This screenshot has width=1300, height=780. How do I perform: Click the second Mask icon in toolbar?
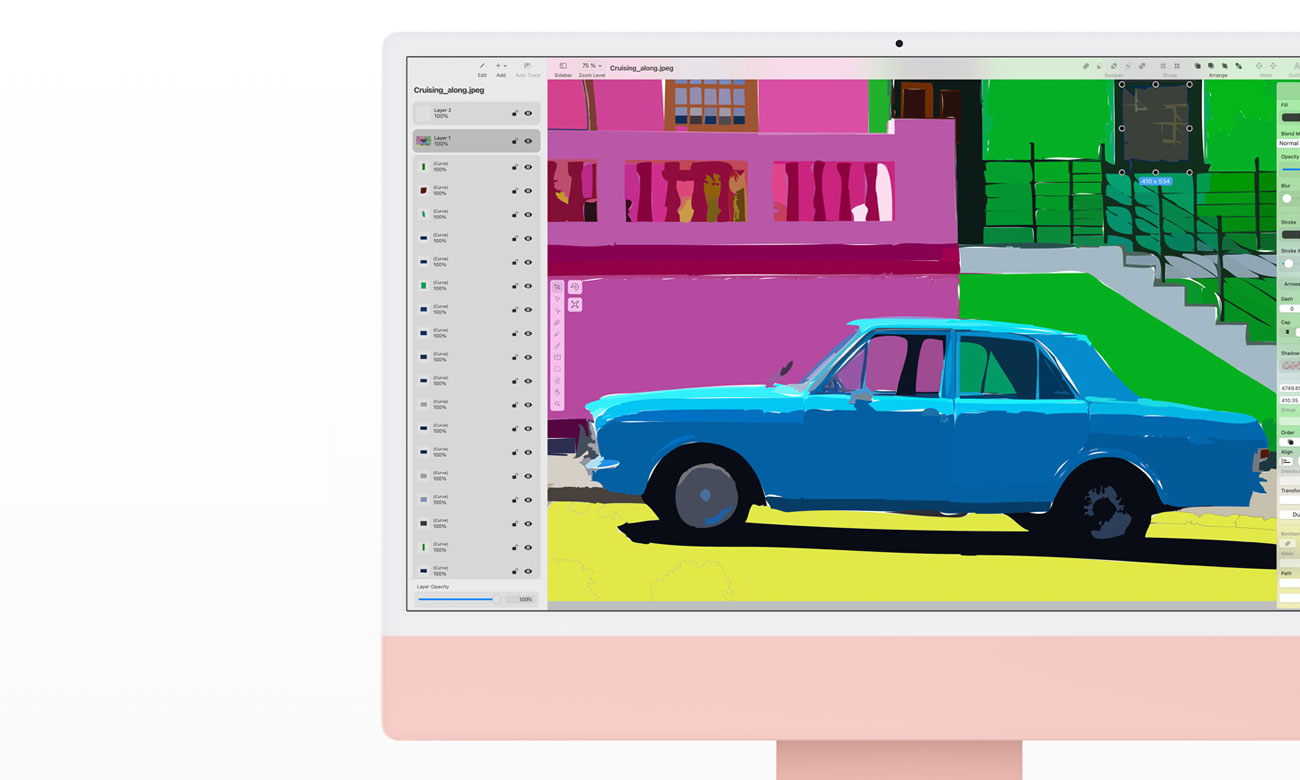coord(1273,66)
